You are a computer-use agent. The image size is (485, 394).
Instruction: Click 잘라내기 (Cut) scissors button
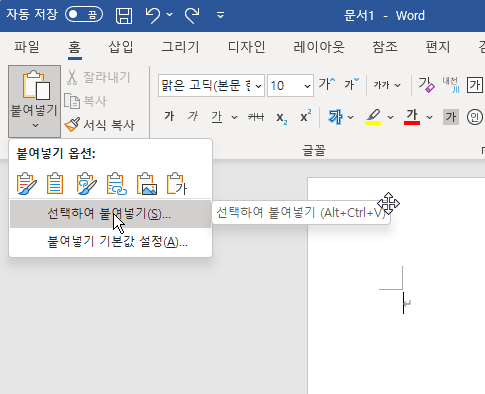tap(98, 77)
